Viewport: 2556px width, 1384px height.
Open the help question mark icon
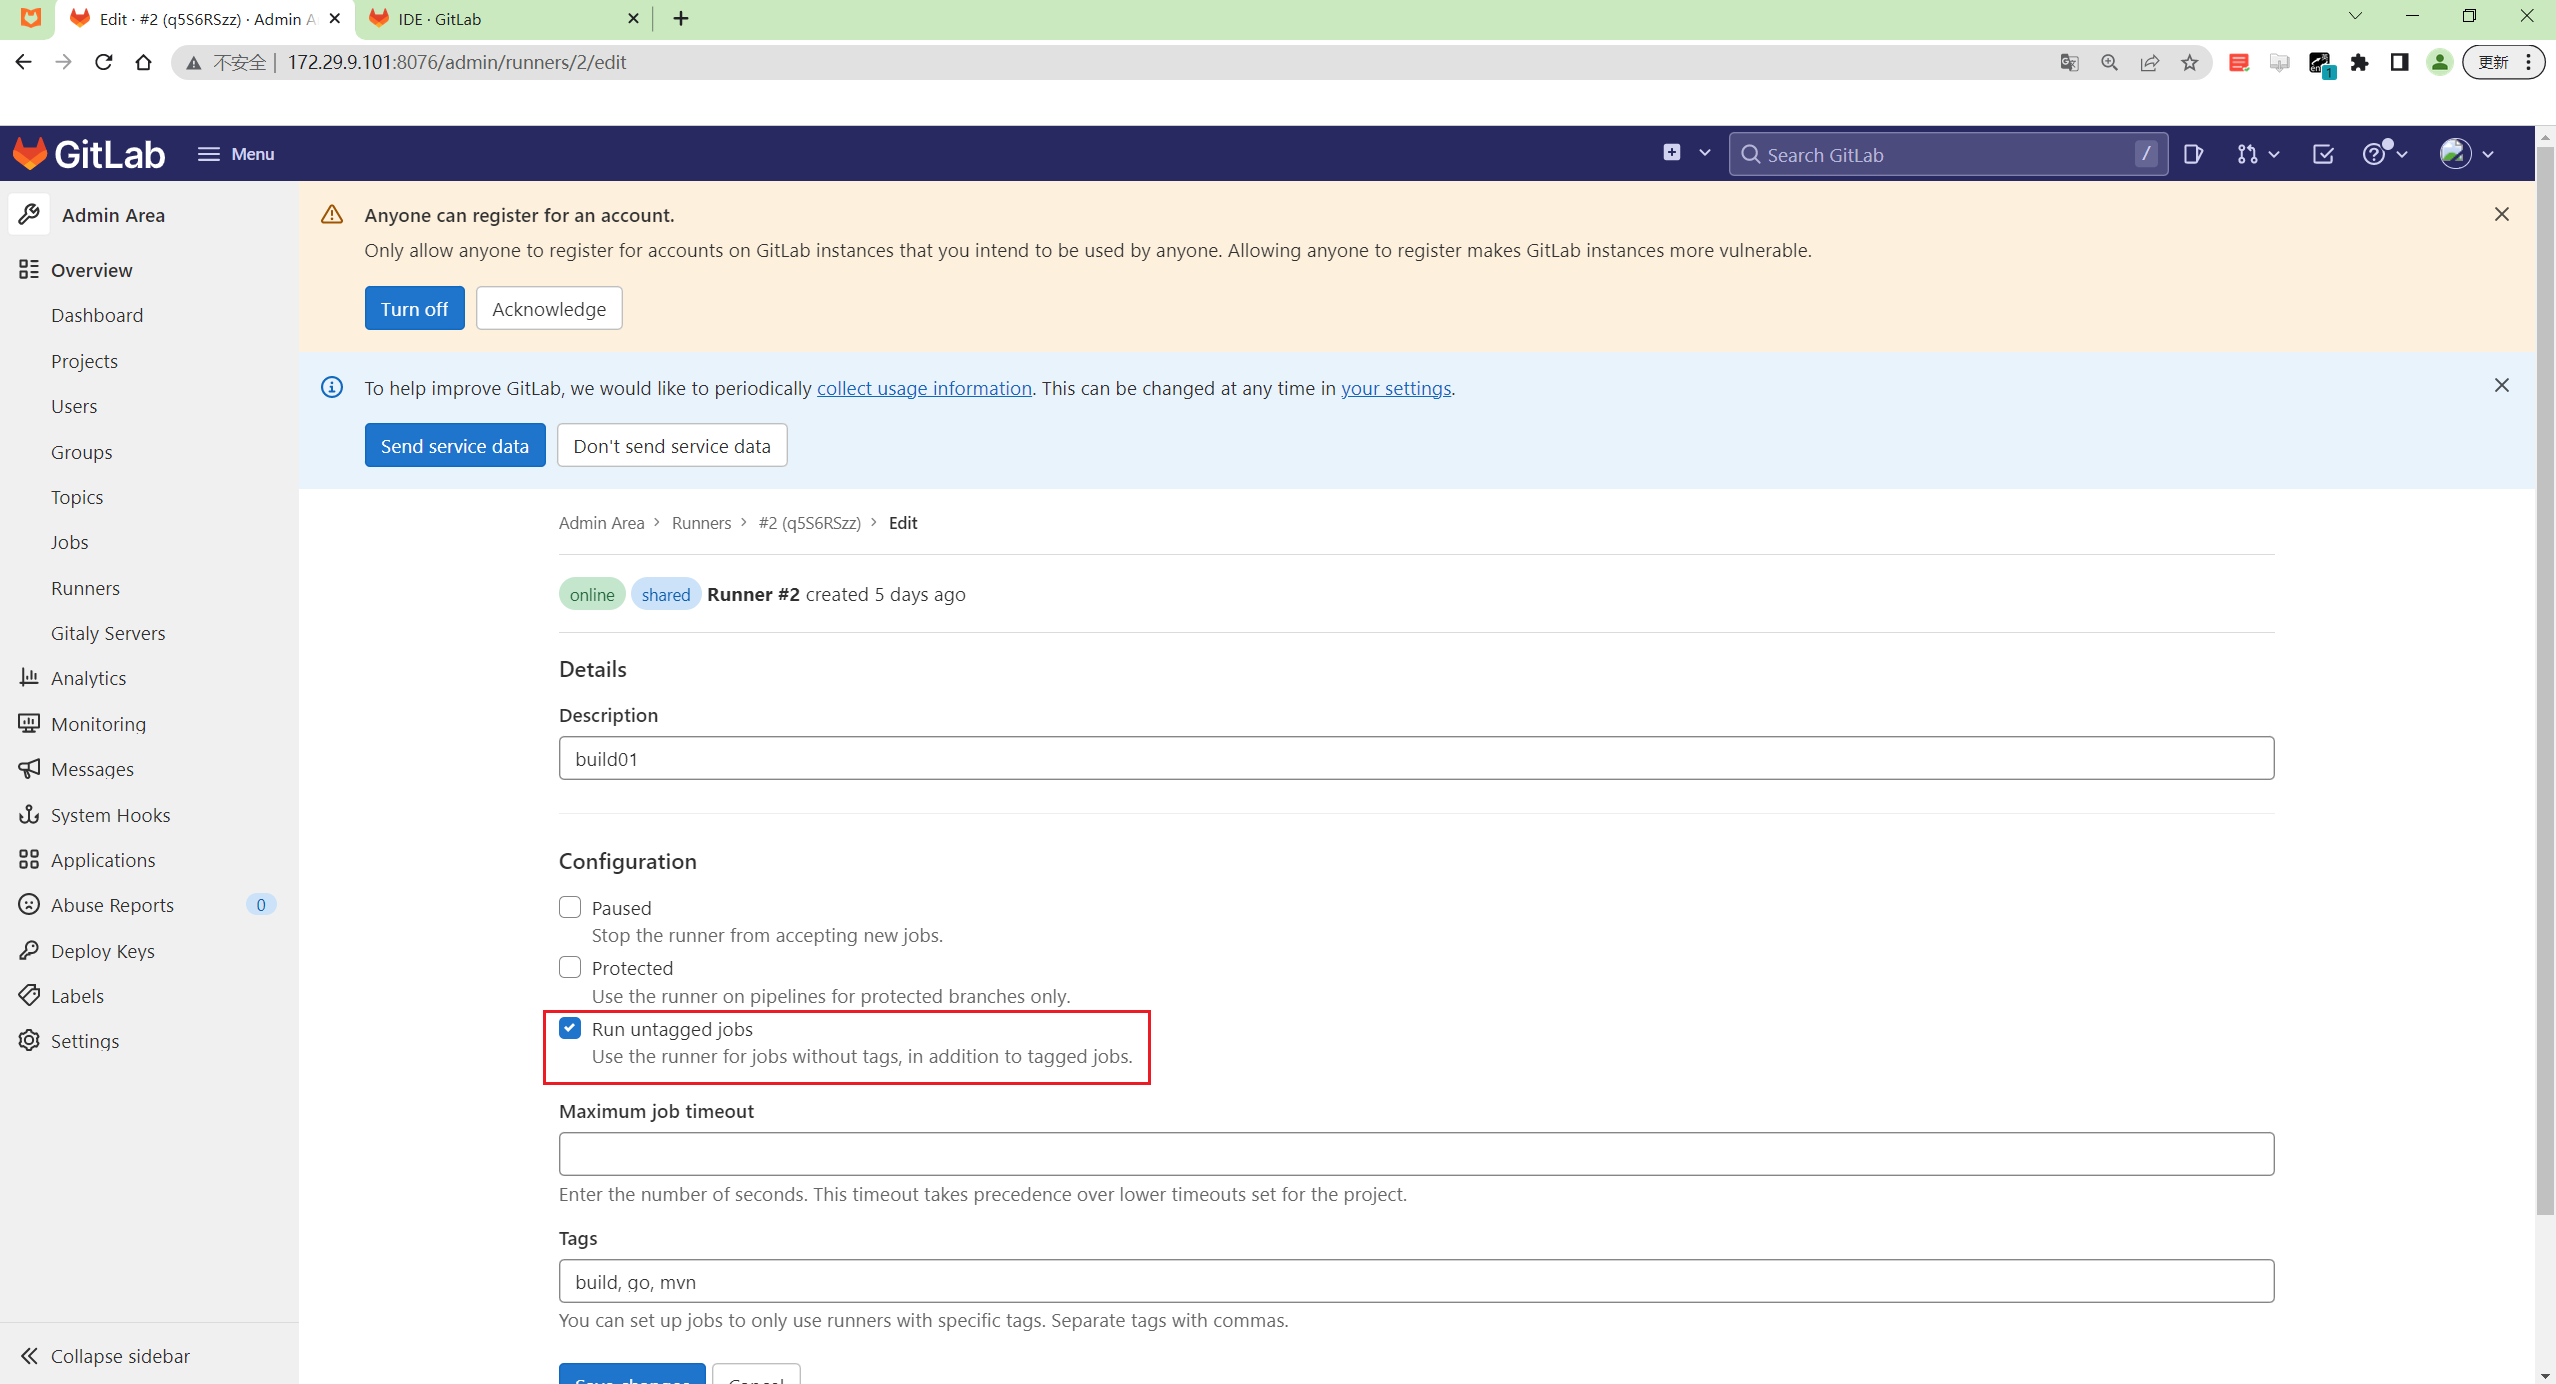pos(2374,154)
